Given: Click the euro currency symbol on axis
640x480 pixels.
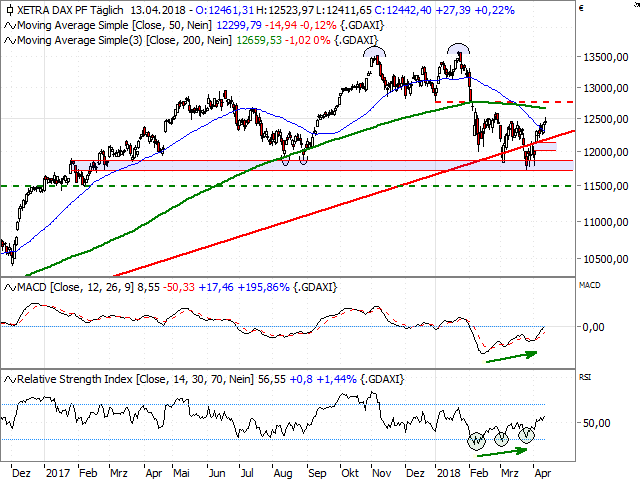Looking at the screenshot, I should click(582, 8).
